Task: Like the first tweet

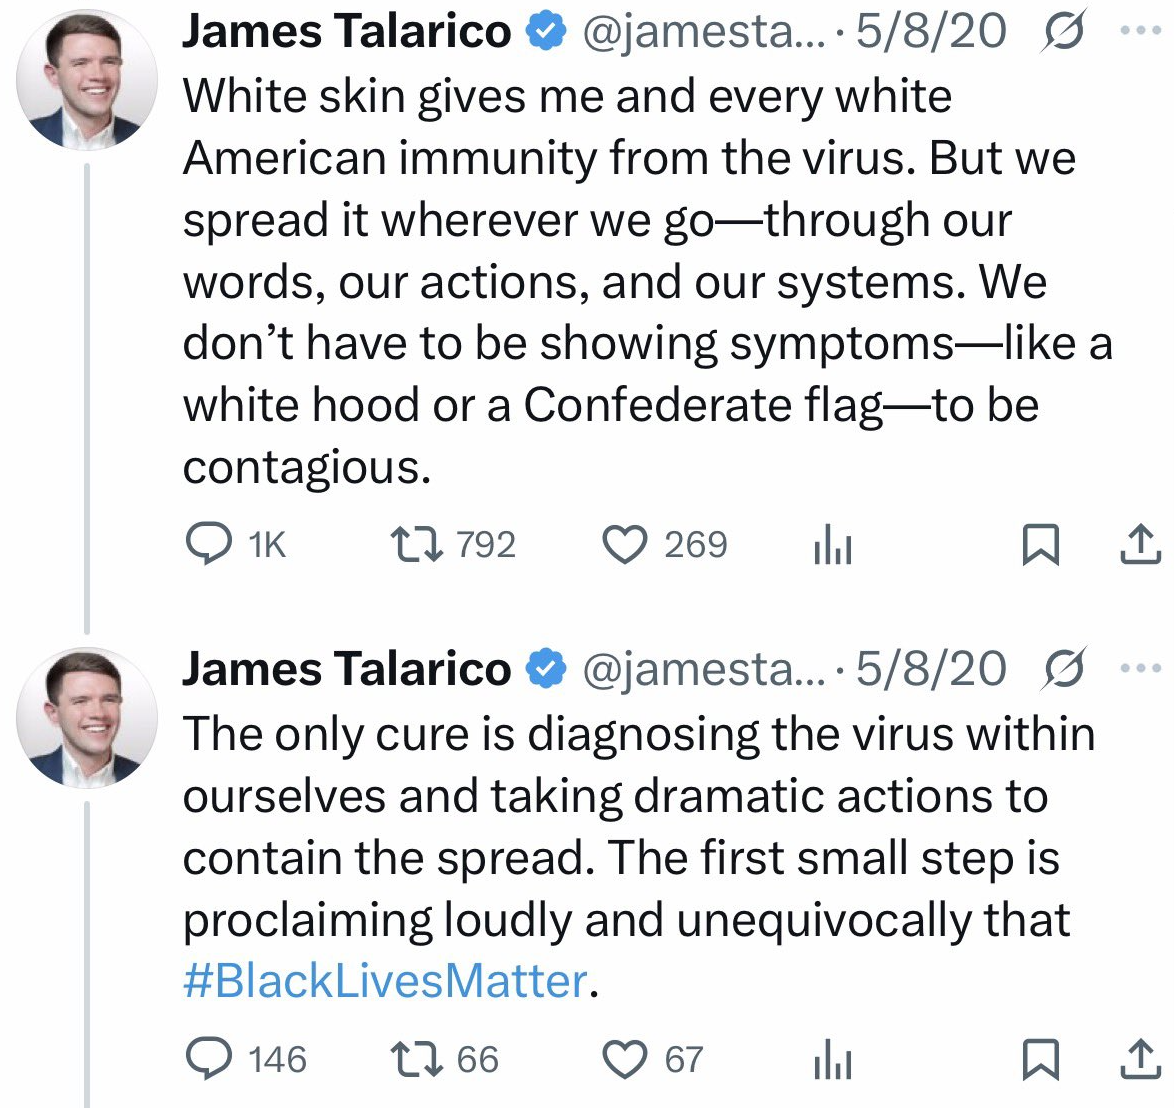Action: click(625, 545)
